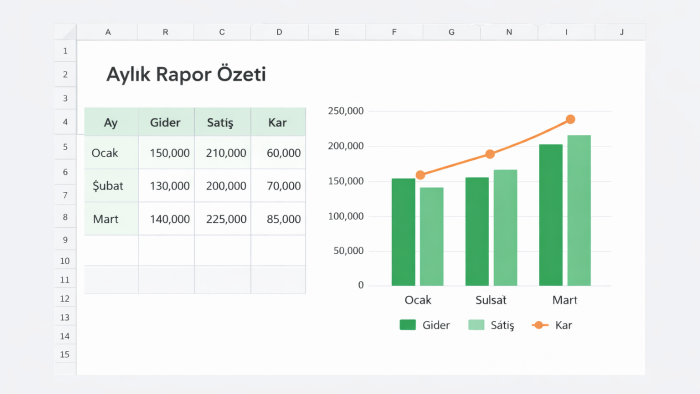Select cell with value 130,000

[x=166, y=186]
